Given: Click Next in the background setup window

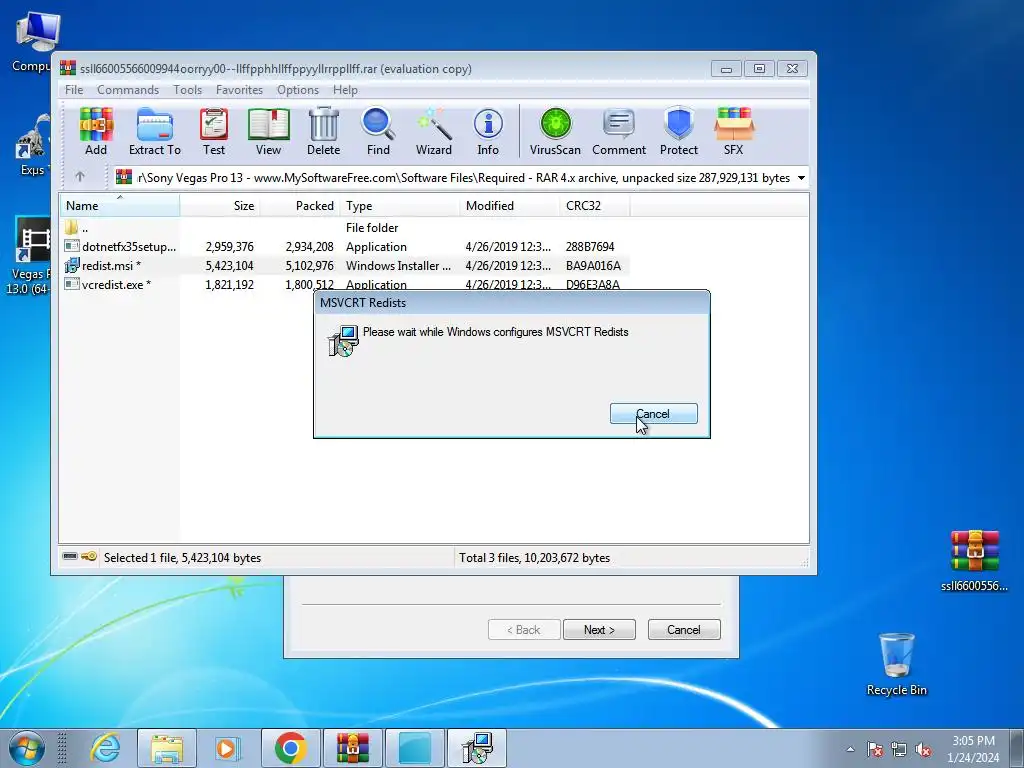Looking at the screenshot, I should (x=599, y=630).
